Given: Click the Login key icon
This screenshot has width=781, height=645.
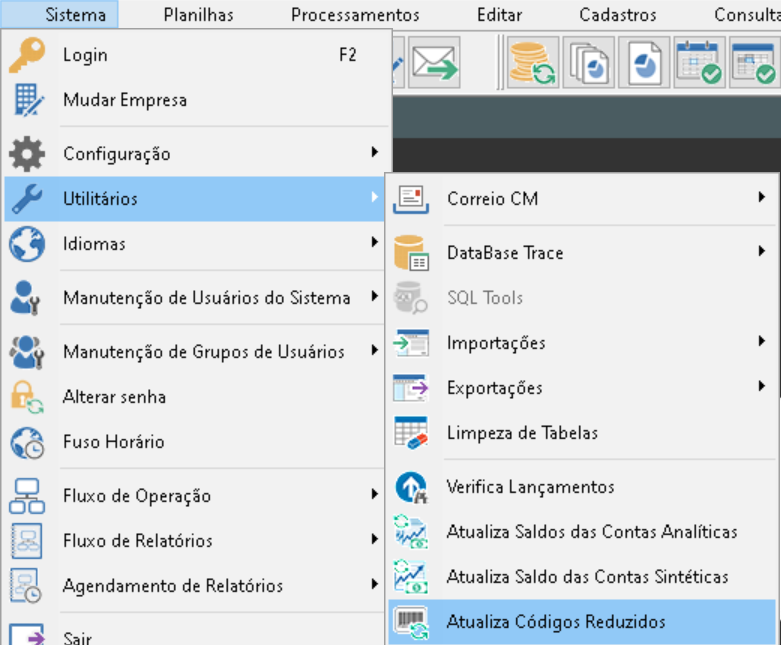Looking at the screenshot, I should [27, 55].
